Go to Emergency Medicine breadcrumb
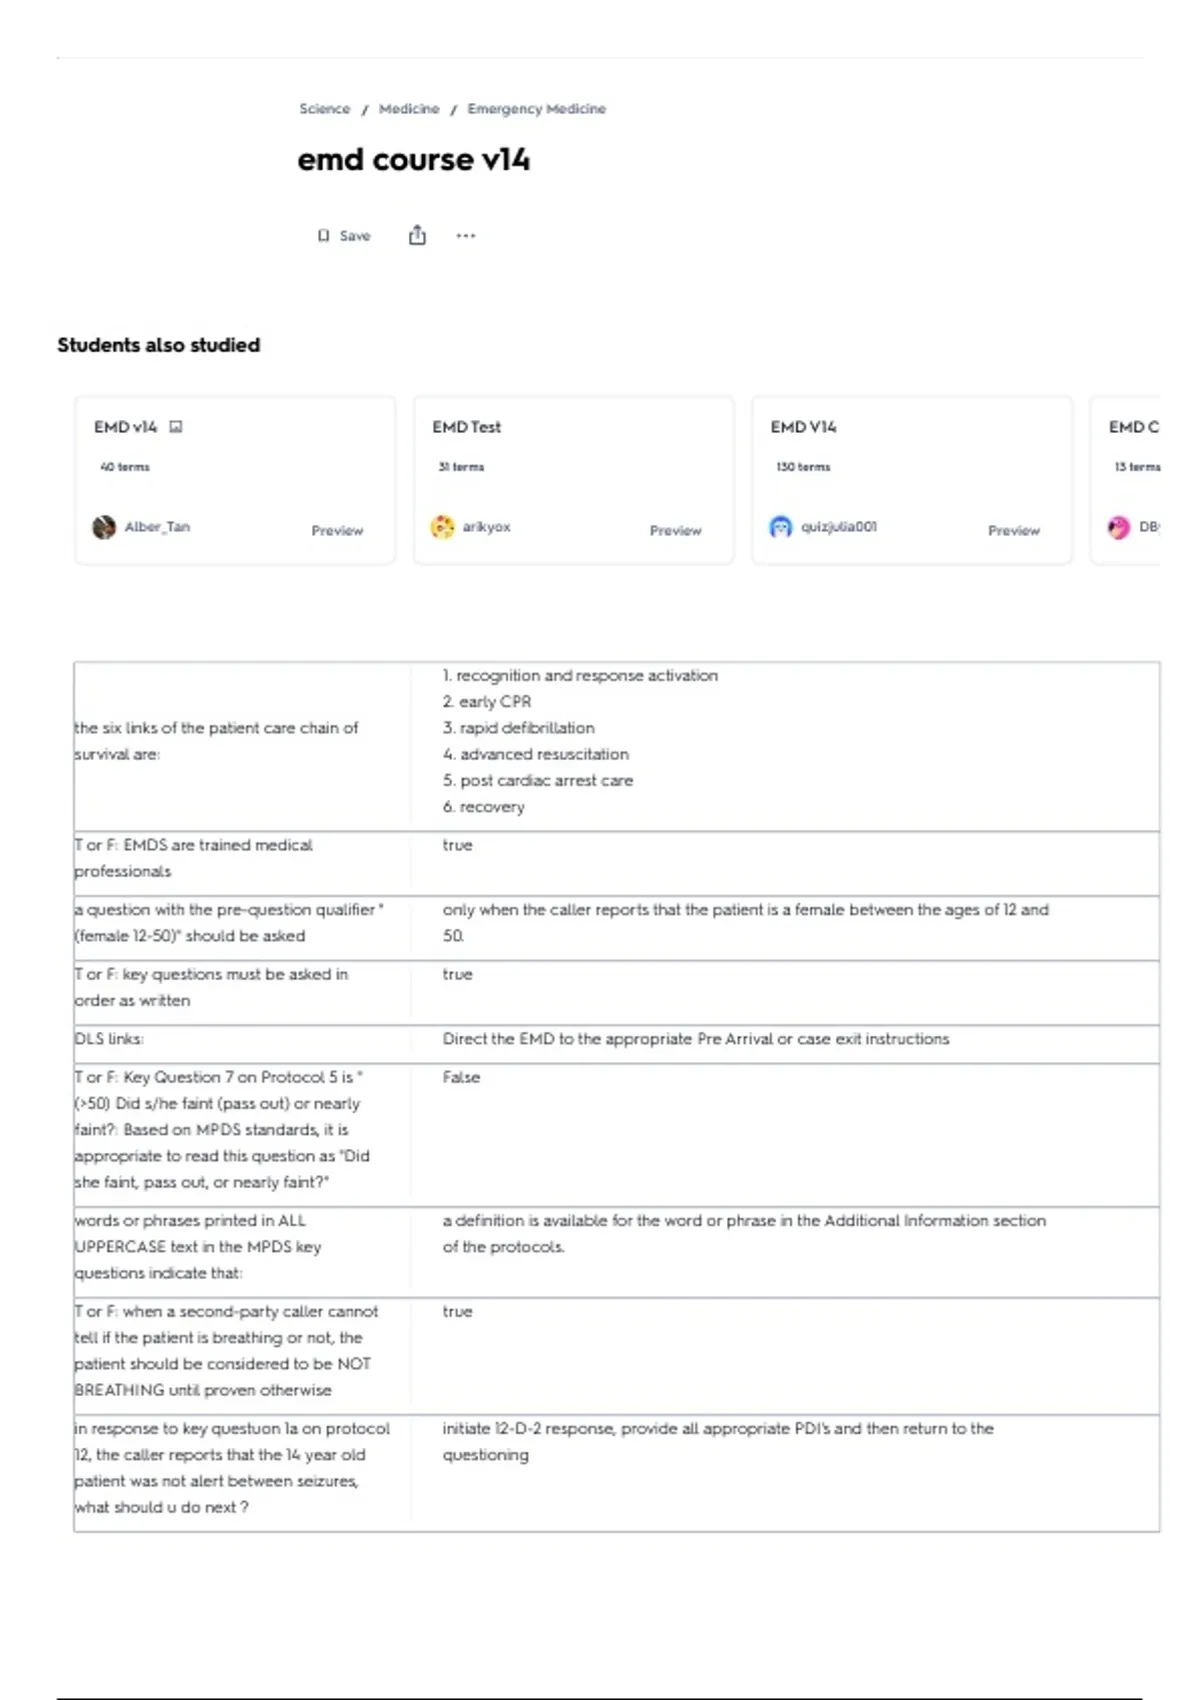1200x1700 pixels. (536, 109)
